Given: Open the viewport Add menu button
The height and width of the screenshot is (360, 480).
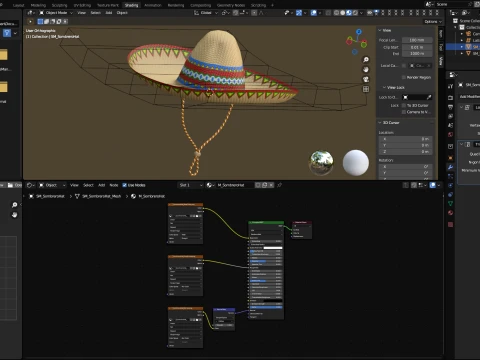Looking at the screenshot, I should (x=109, y=13).
